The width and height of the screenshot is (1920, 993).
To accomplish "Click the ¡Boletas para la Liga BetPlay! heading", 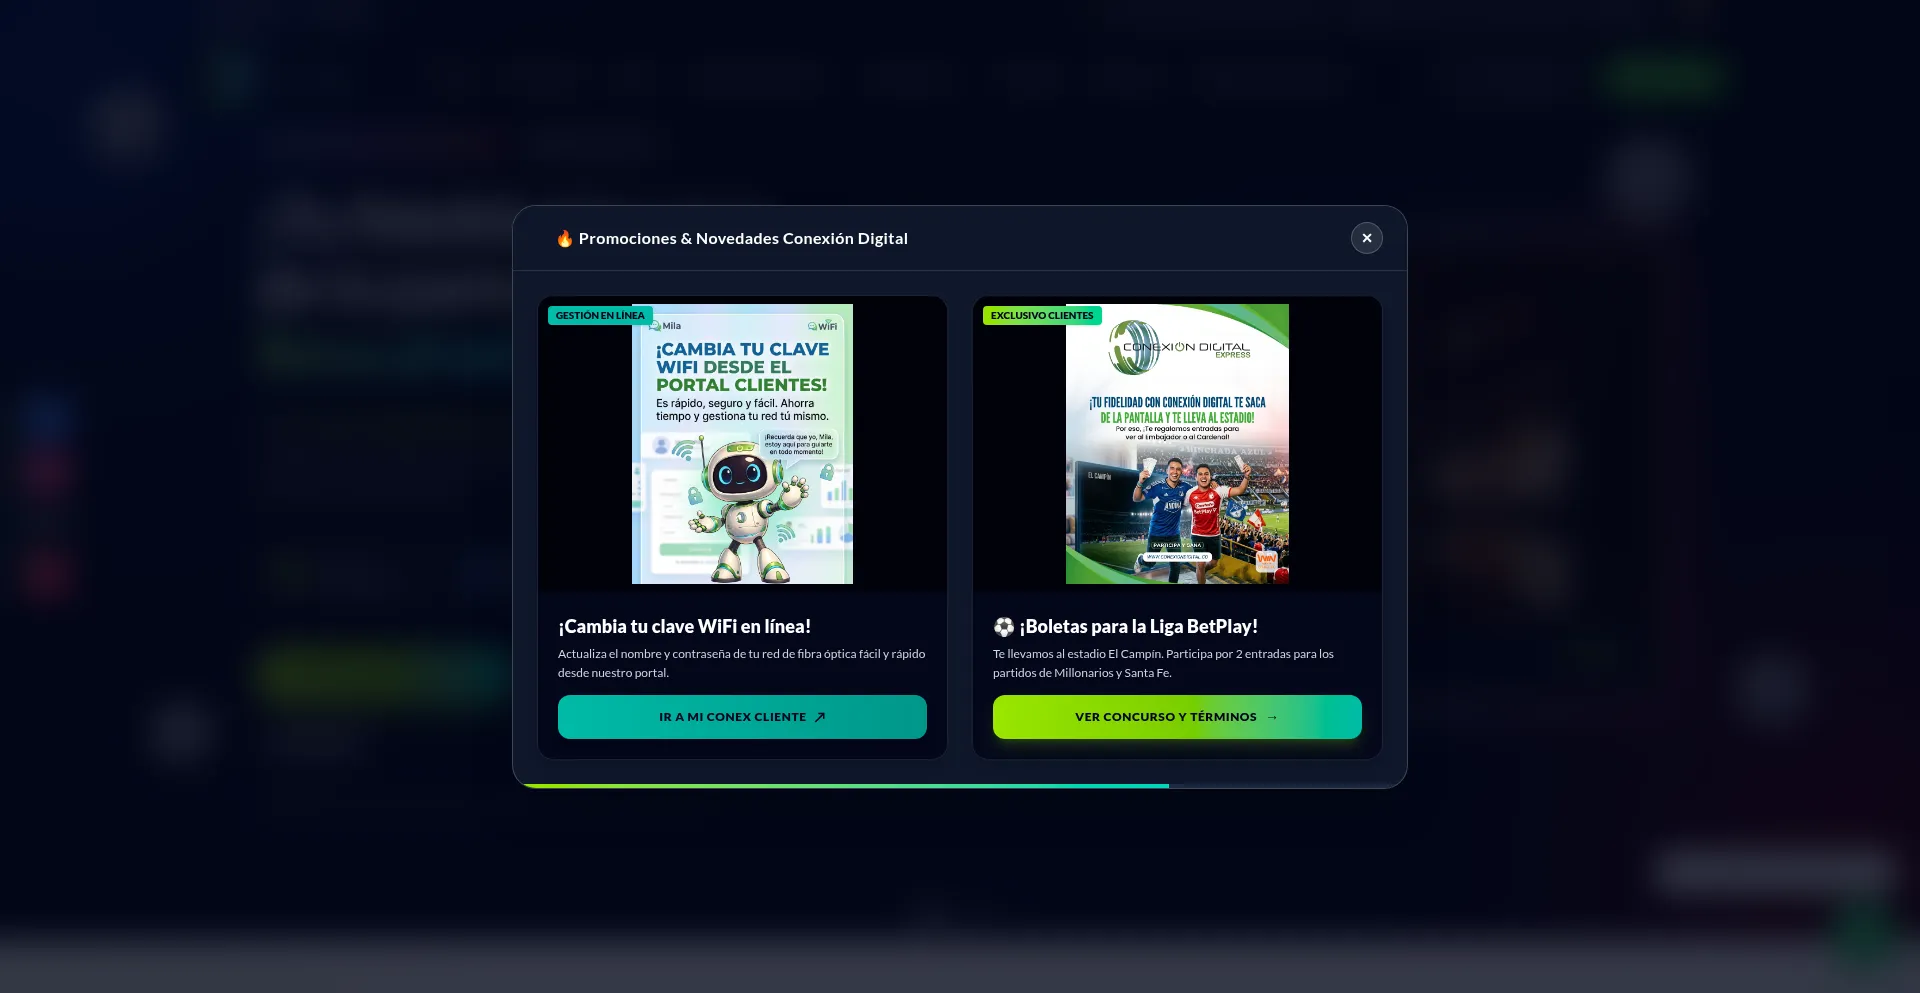I will [1139, 627].
